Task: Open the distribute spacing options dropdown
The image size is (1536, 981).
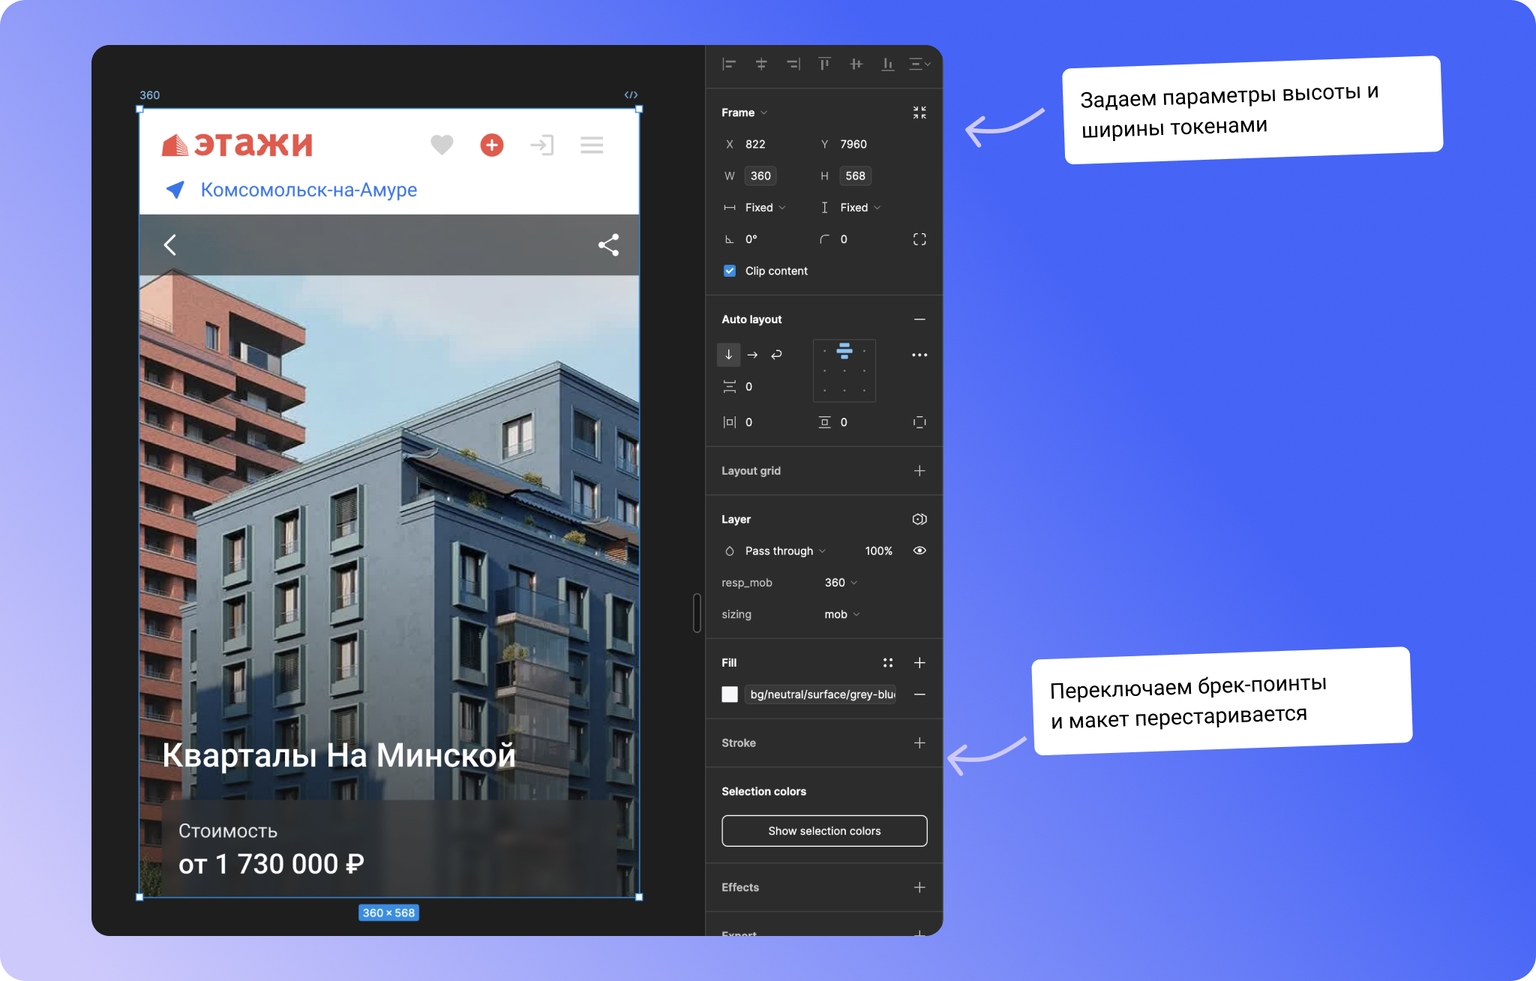Action: point(920,64)
